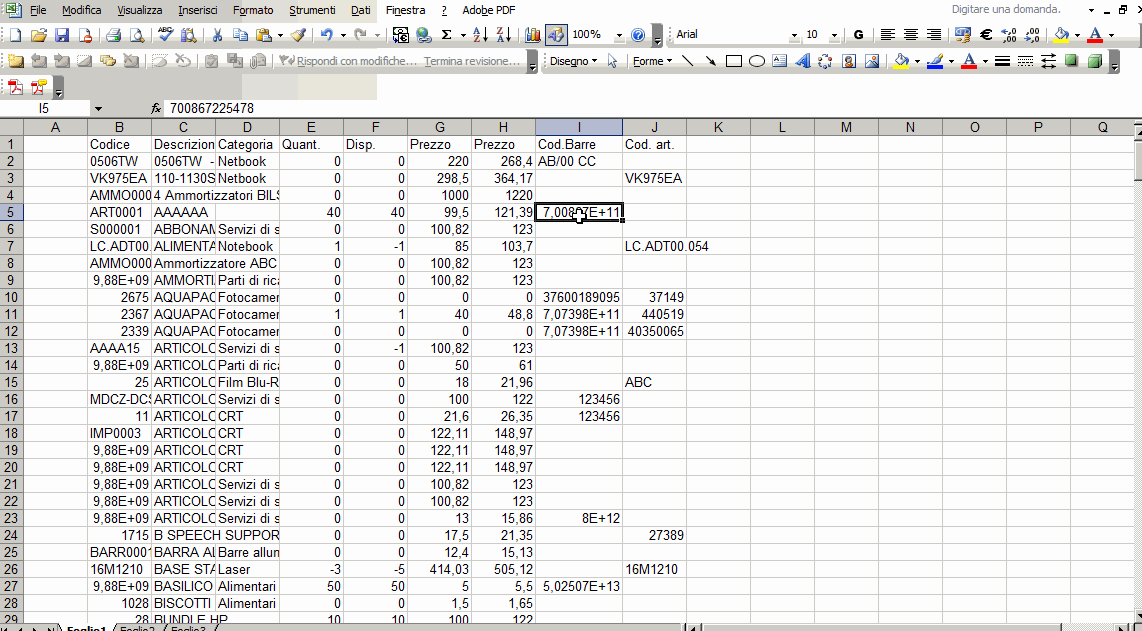Insert a text box
The image size is (1142, 631).
tap(780, 61)
